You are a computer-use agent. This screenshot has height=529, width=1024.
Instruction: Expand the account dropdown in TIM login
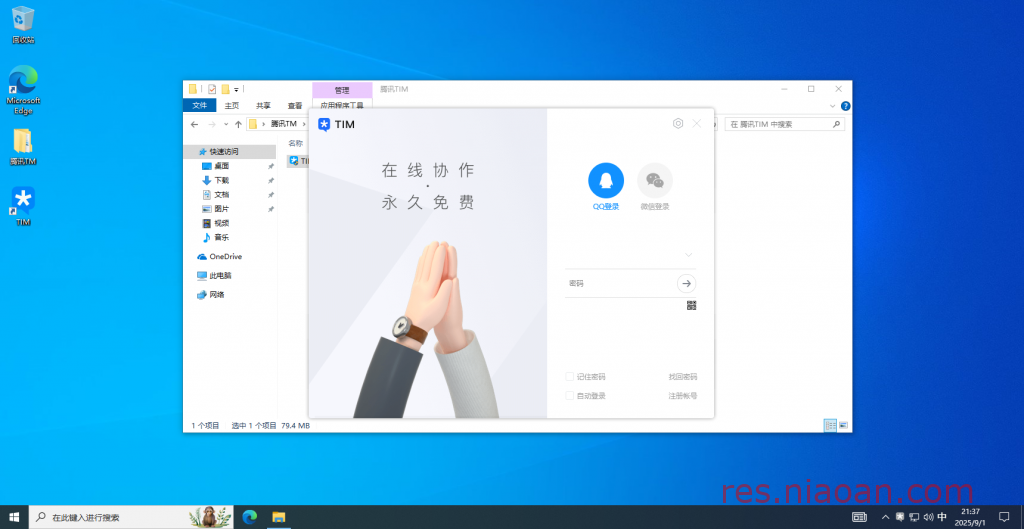(x=688, y=255)
